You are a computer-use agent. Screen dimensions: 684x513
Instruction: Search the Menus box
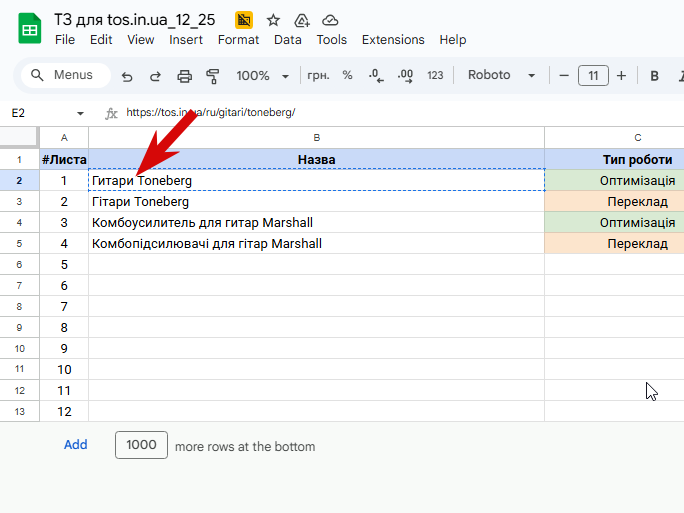(x=66, y=75)
